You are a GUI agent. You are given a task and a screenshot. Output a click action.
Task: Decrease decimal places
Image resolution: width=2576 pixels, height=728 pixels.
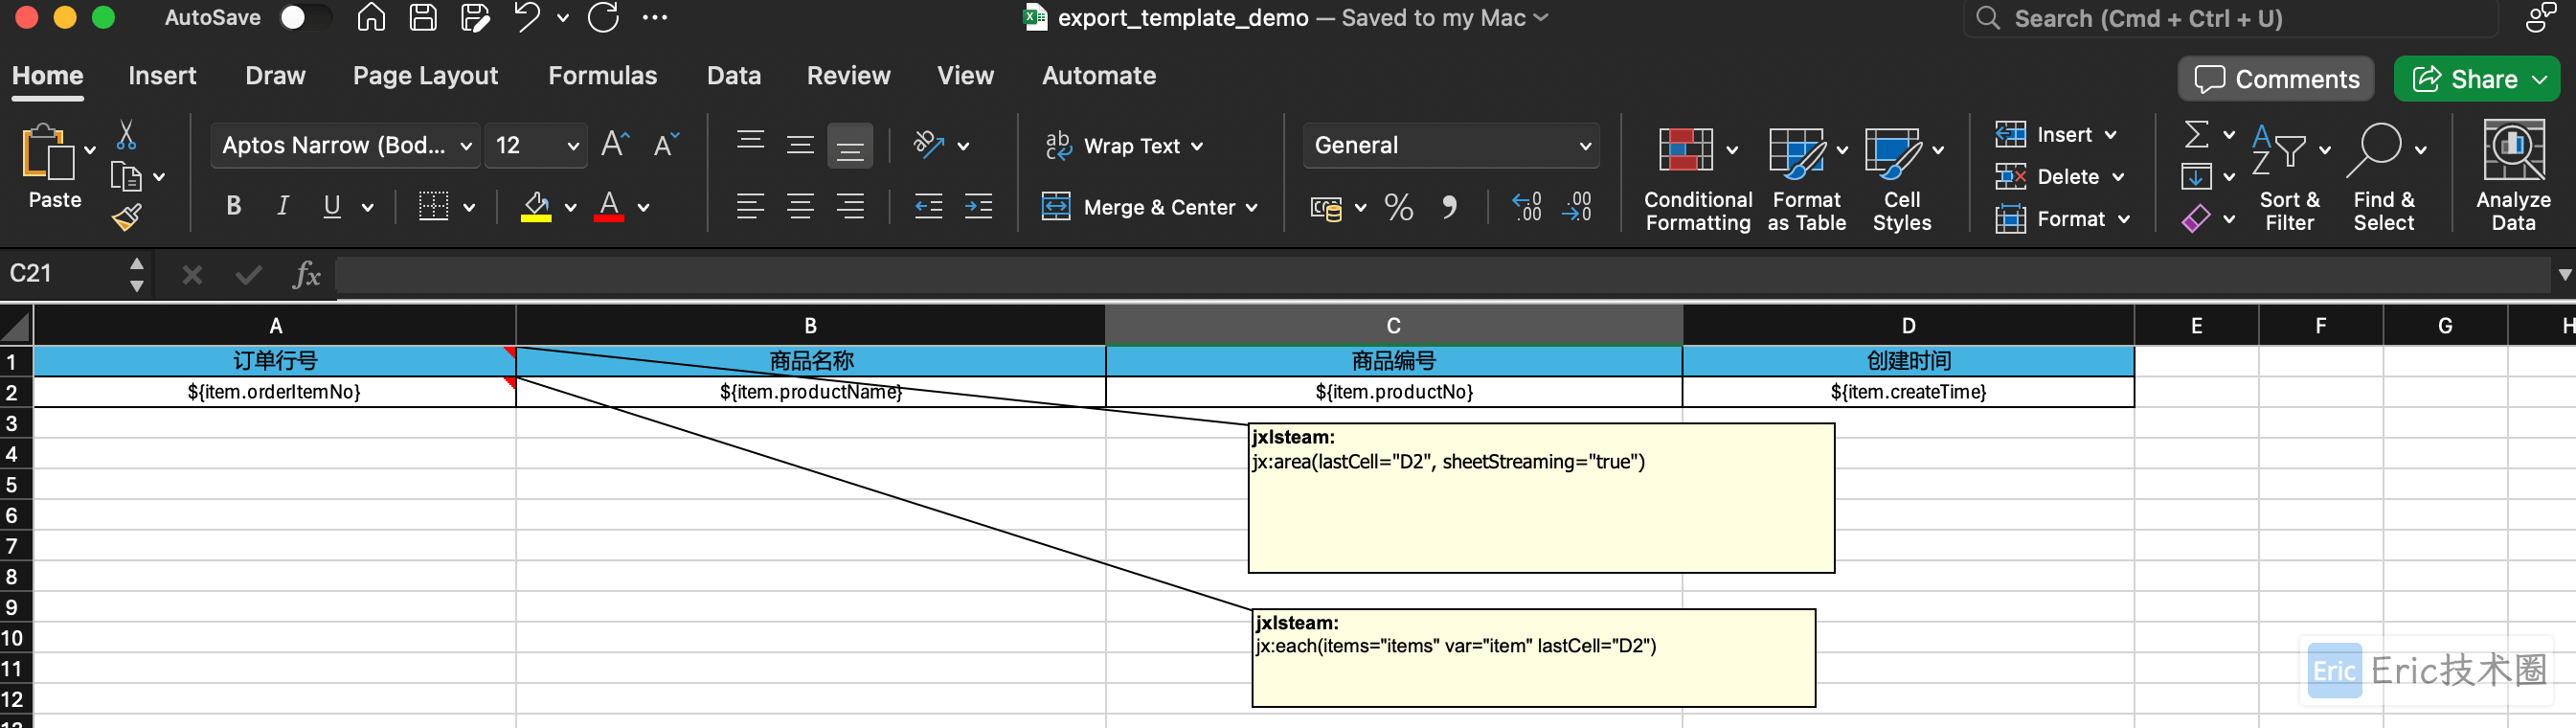(1577, 207)
